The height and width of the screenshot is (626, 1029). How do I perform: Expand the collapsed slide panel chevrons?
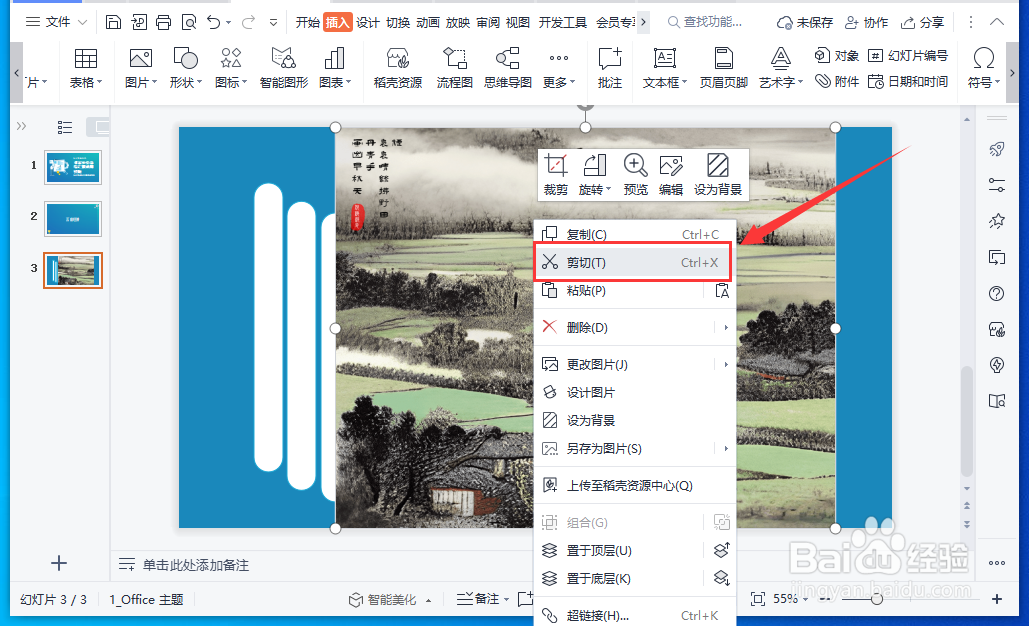pyautogui.click(x=22, y=126)
